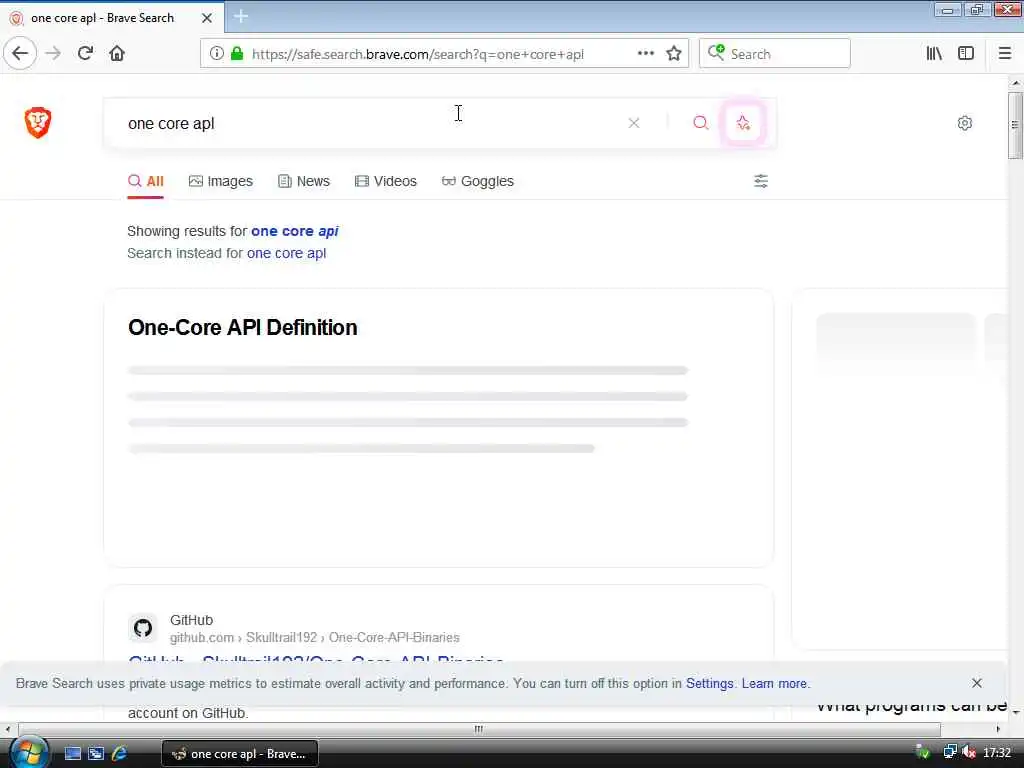
Task: Click the Switch between windows icon
Action: tap(96, 754)
